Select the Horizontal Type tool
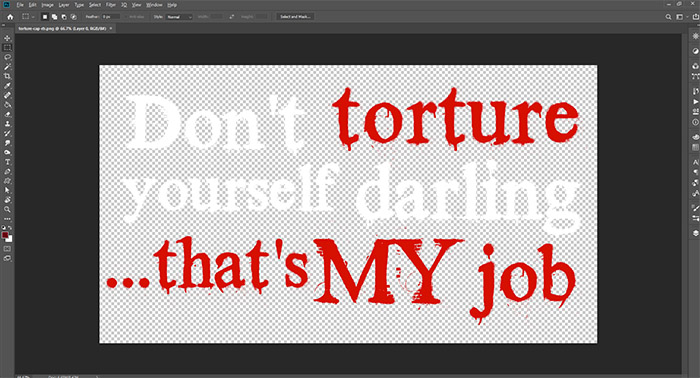Screen dimensions: 700x378 click(7, 162)
